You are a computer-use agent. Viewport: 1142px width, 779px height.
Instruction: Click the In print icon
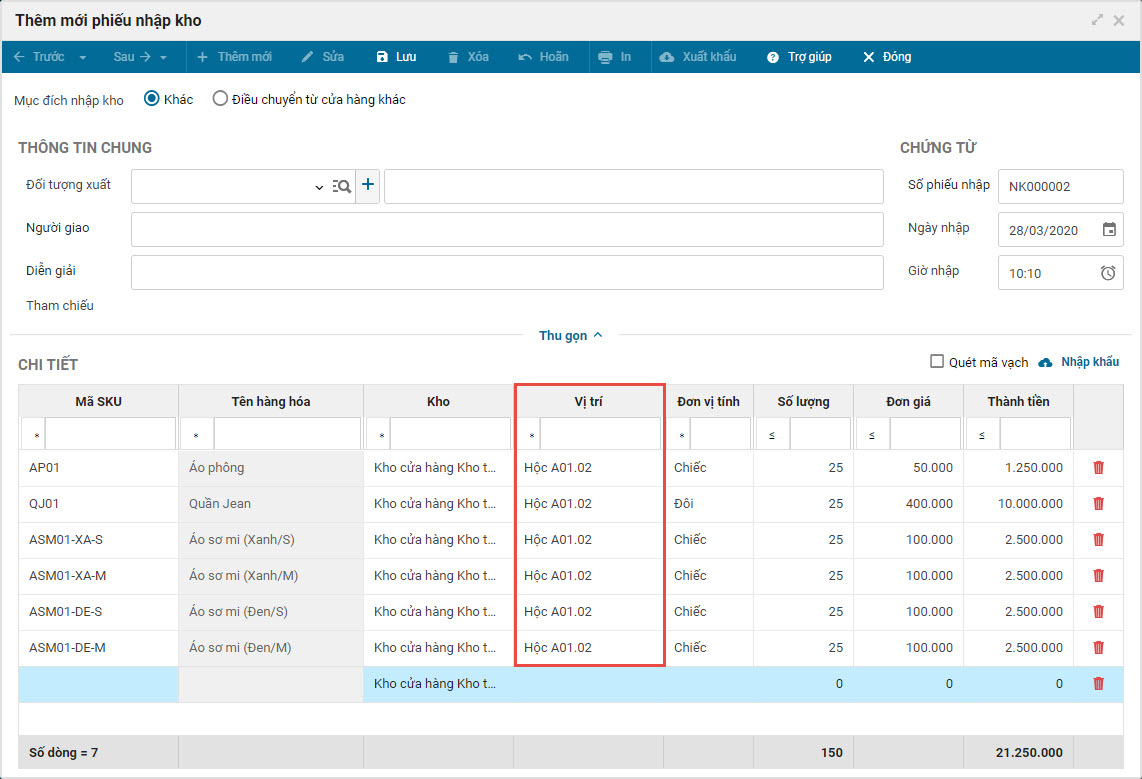click(x=605, y=57)
